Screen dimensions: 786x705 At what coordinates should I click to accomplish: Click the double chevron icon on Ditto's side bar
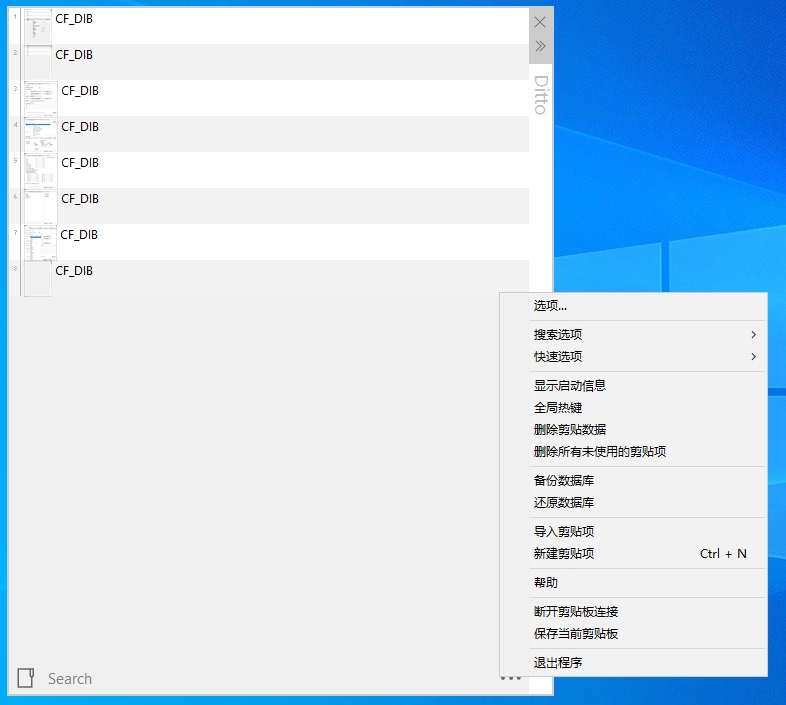540,46
